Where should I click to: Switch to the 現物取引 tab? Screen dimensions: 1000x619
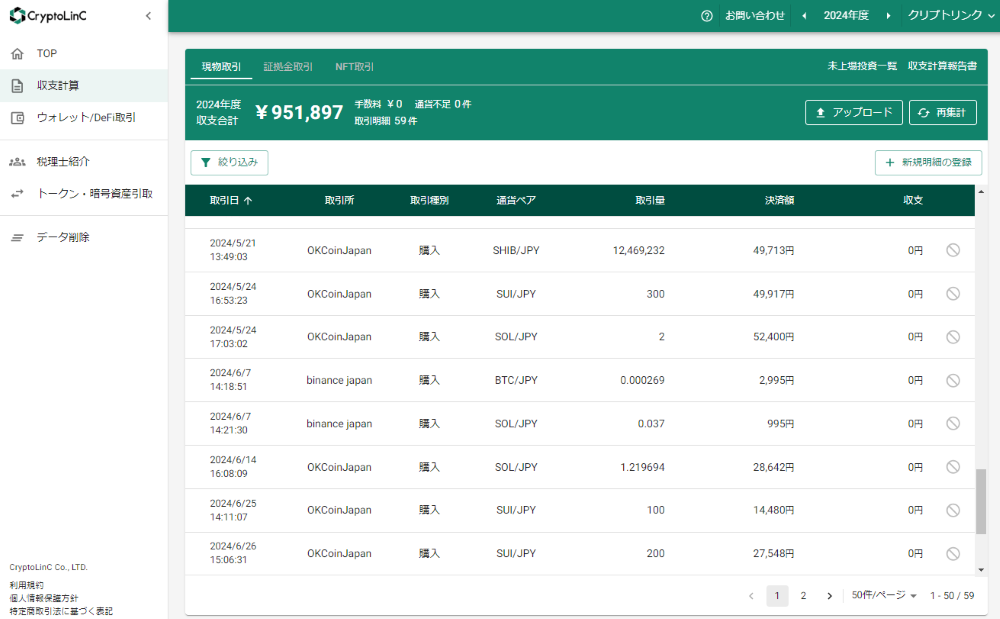221,66
